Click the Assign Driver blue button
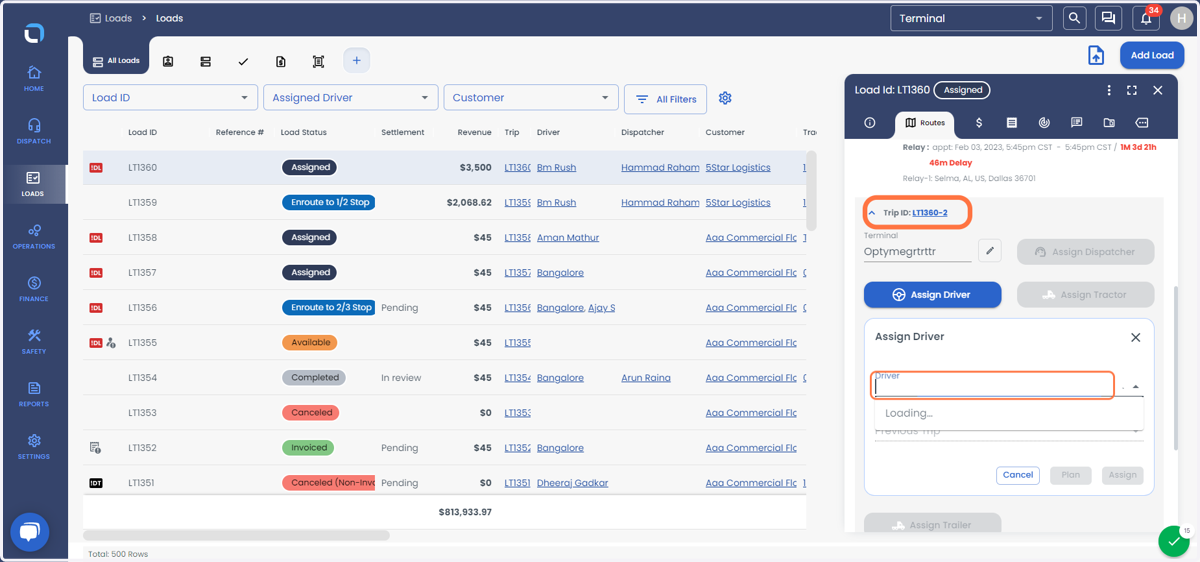The width and height of the screenshot is (1200, 562). coord(932,295)
